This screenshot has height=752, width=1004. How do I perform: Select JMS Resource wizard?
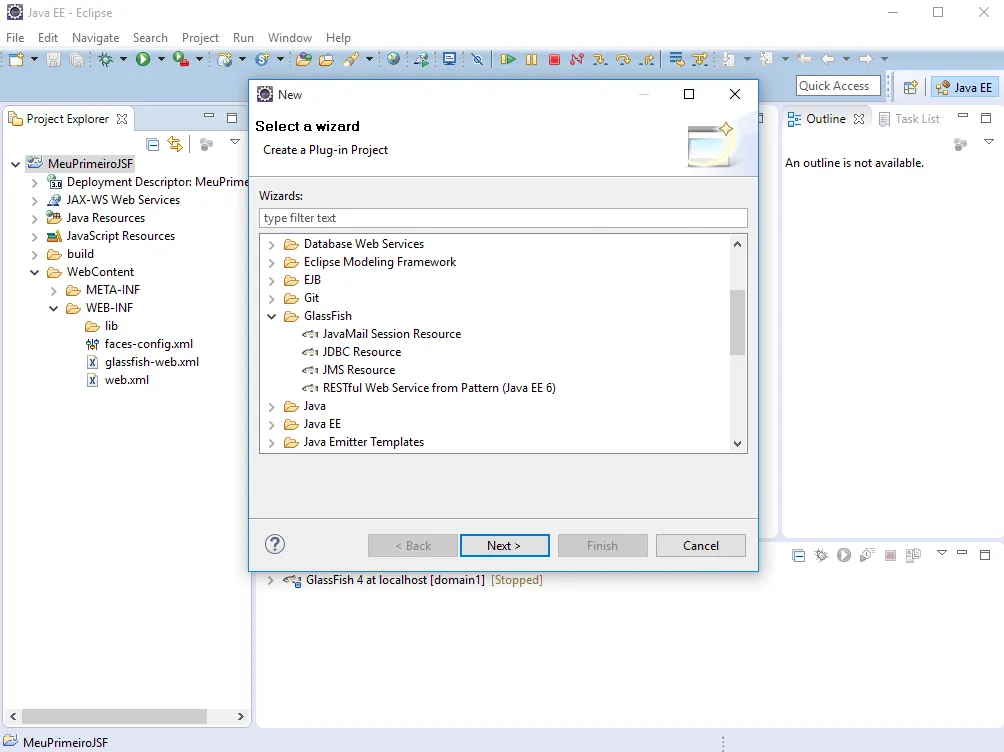pos(359,370)
